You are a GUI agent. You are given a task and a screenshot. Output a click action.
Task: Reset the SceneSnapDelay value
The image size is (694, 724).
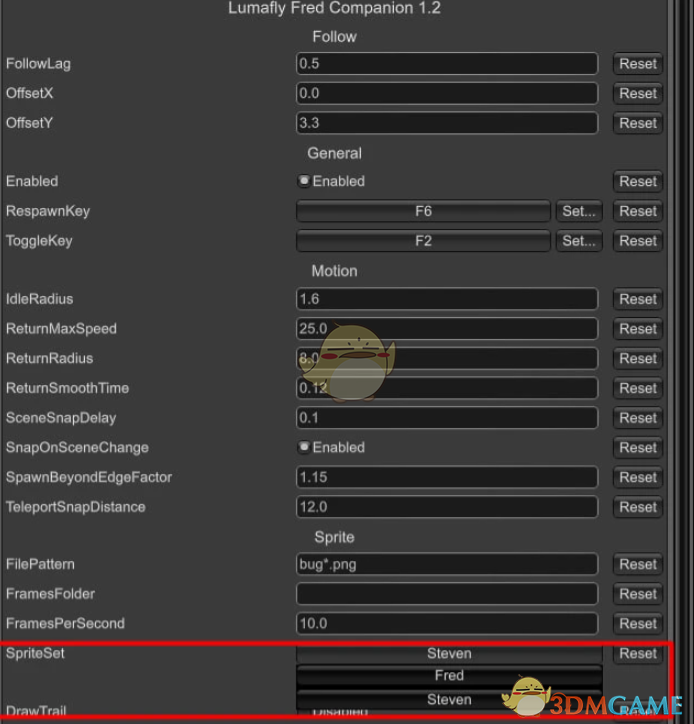coord(638,418)
